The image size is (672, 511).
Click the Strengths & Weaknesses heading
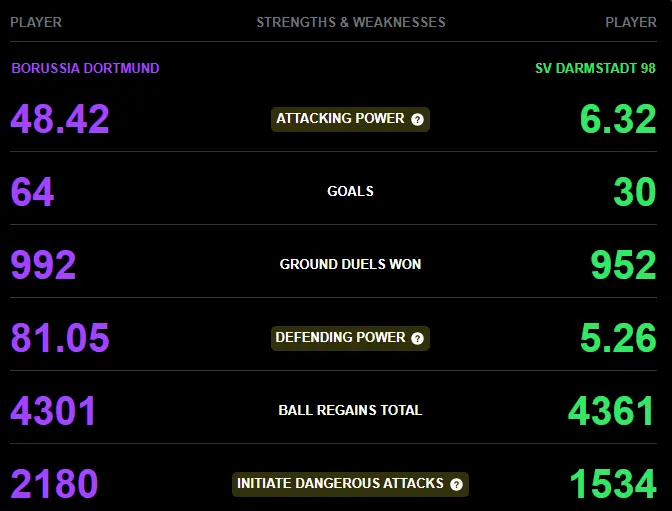[351, 22]
